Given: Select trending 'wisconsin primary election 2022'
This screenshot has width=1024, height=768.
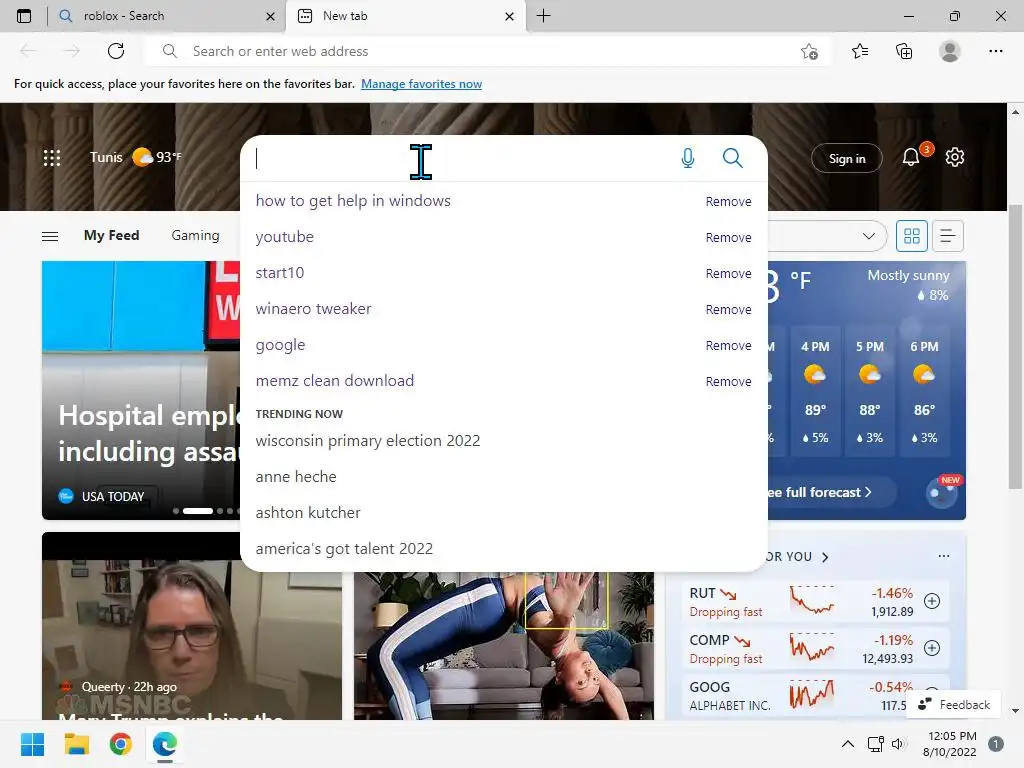Looking at the screenshot, I should 368,441.
